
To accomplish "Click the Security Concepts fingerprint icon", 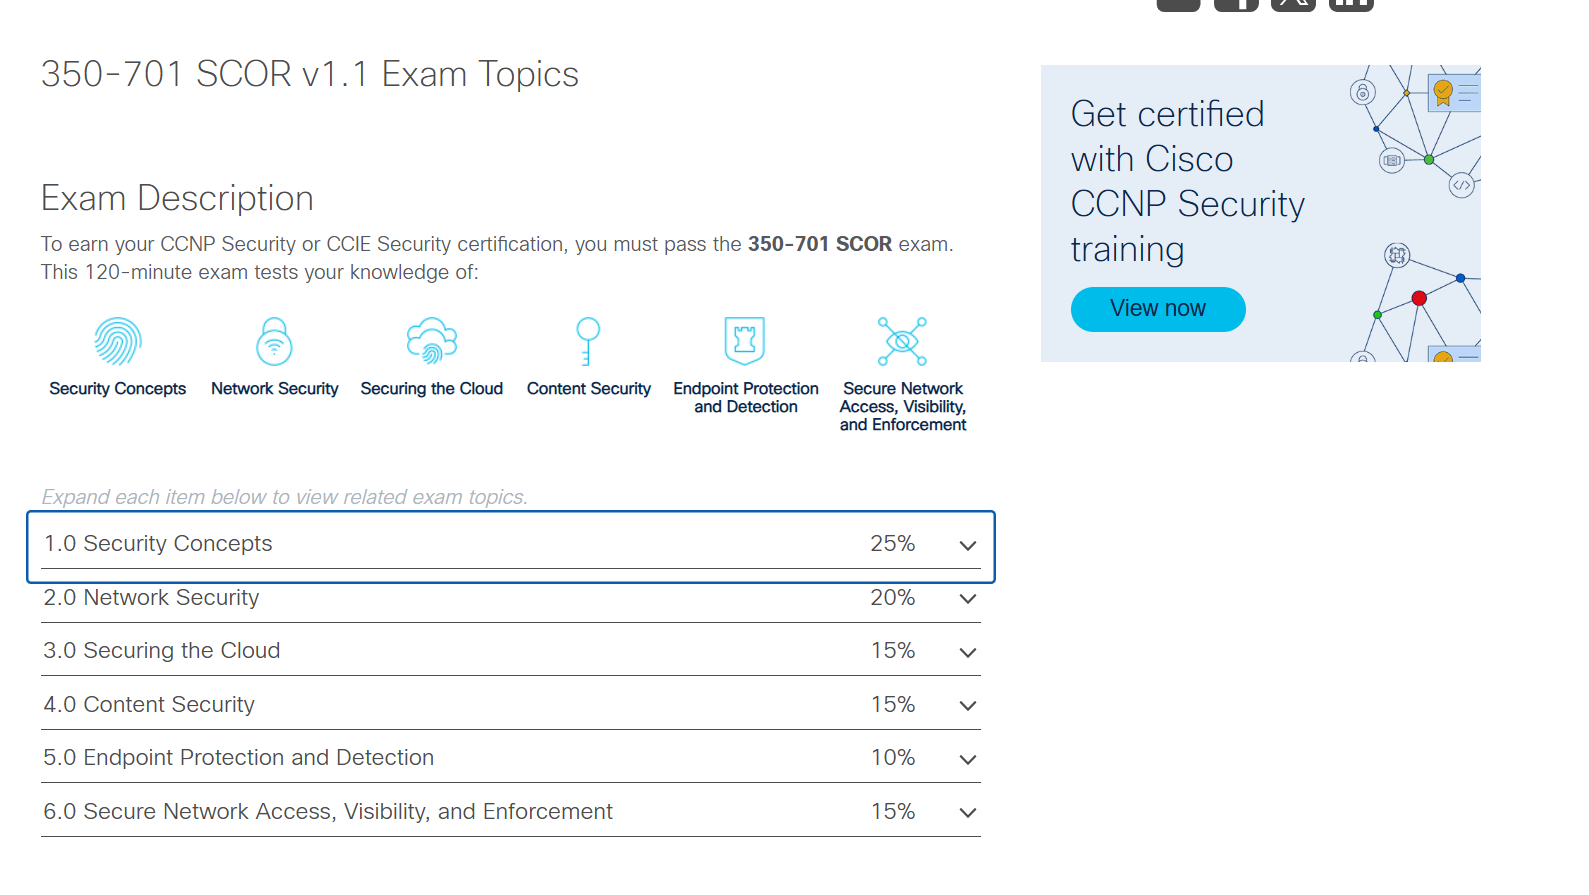I will 117,341.
